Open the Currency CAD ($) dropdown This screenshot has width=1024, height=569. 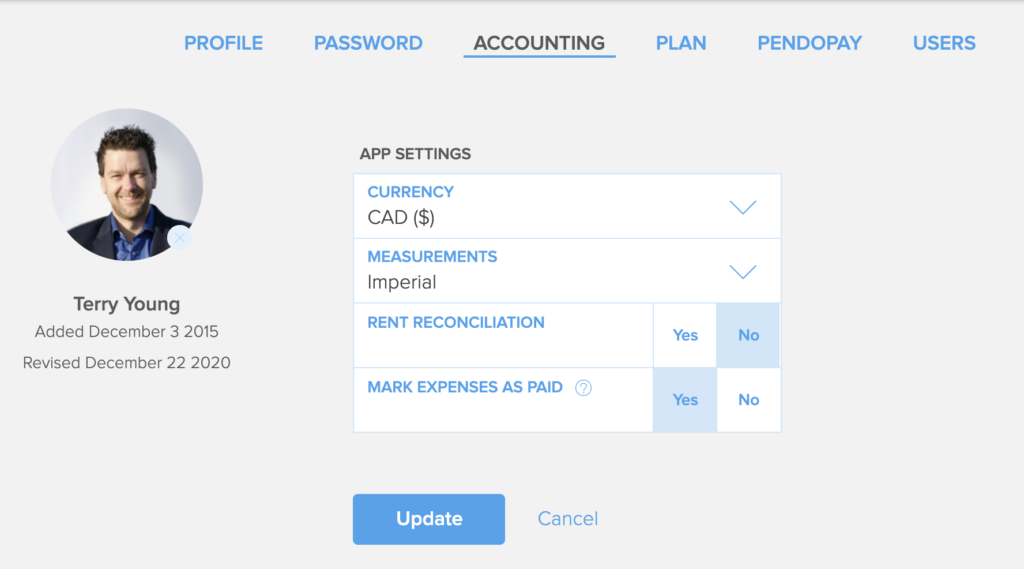[x=567, y=206]
